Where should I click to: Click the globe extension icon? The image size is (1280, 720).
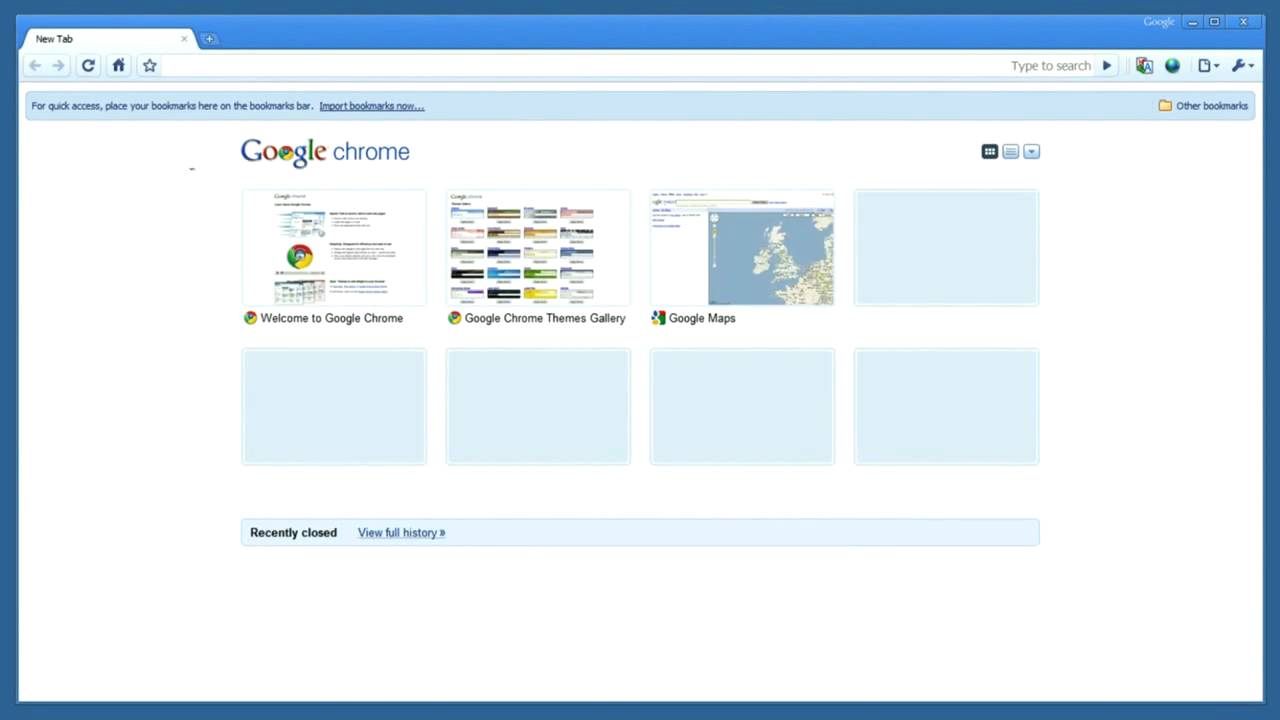1172,66
